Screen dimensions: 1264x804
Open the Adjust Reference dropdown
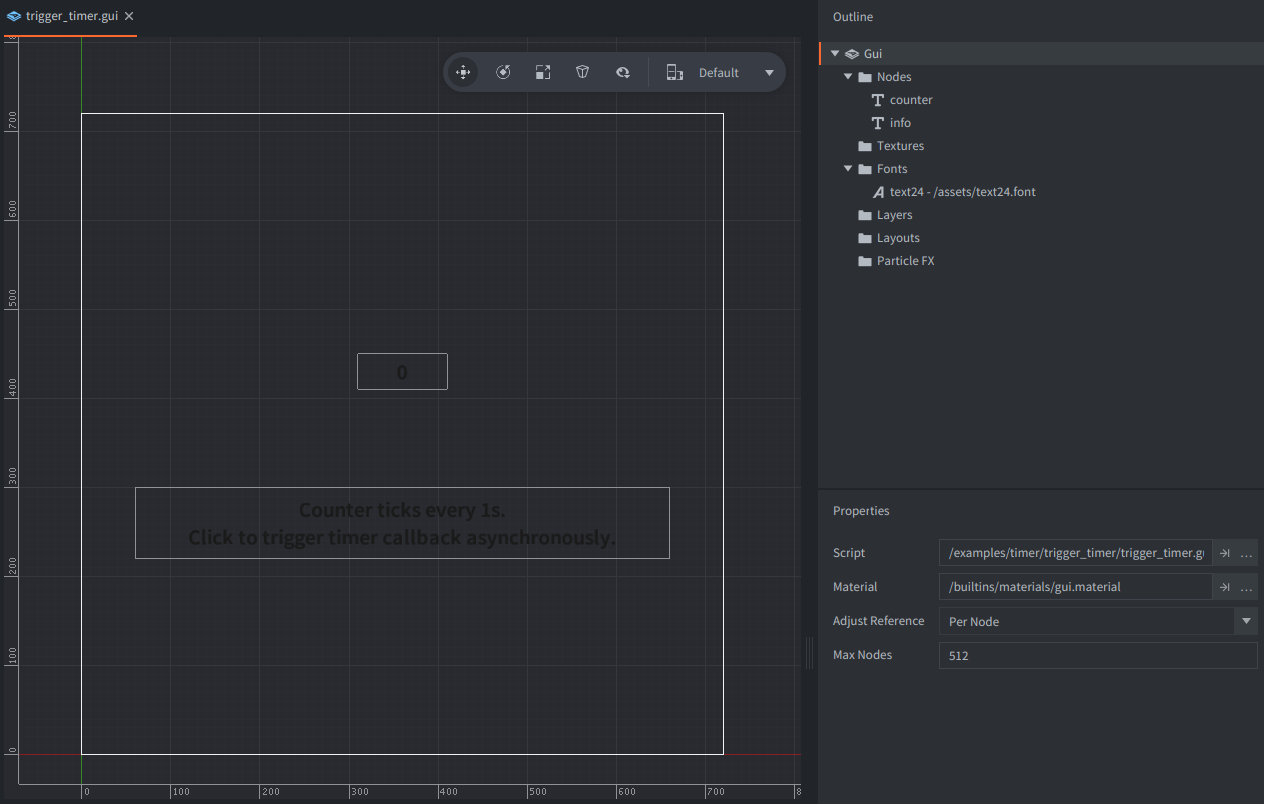(1245, 621)
